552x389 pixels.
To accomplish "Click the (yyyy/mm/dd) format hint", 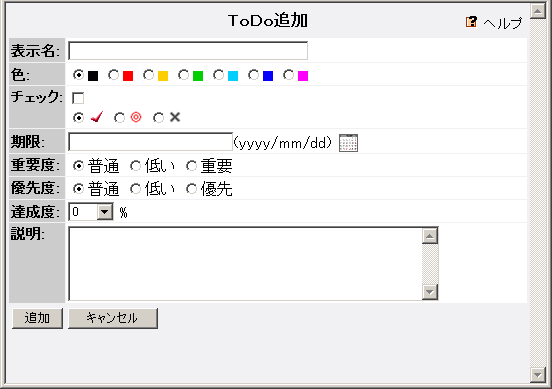I will (283, 143).
